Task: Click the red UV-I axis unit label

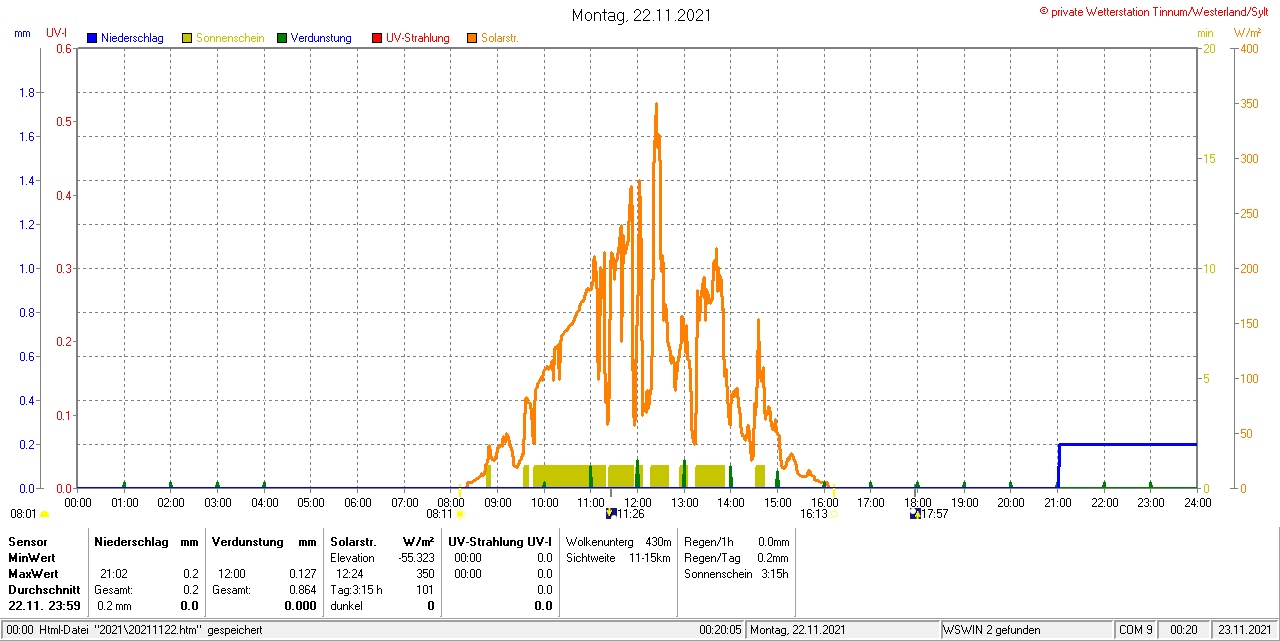Action: click(x=56, y=33)
